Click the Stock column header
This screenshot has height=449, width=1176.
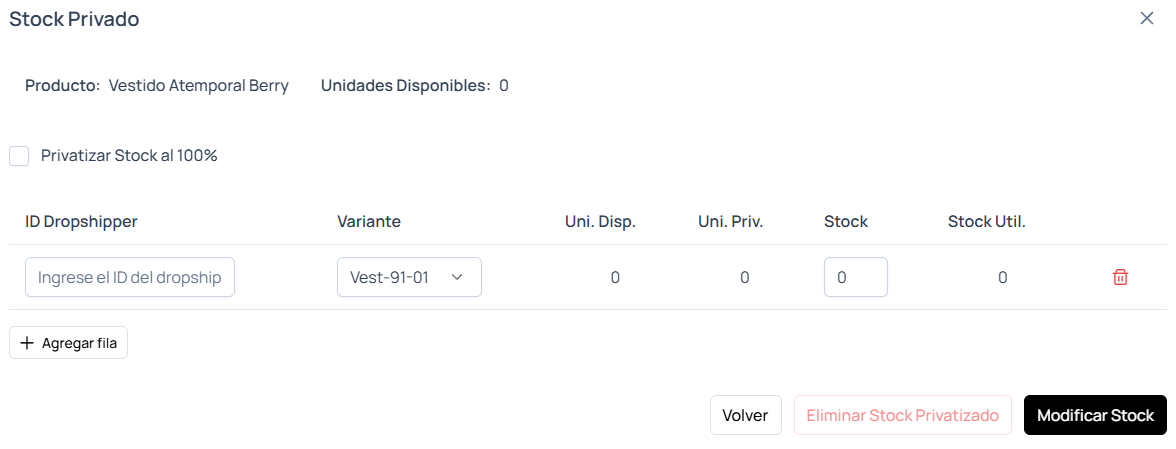pyautogui.click(x=846, y=222)
